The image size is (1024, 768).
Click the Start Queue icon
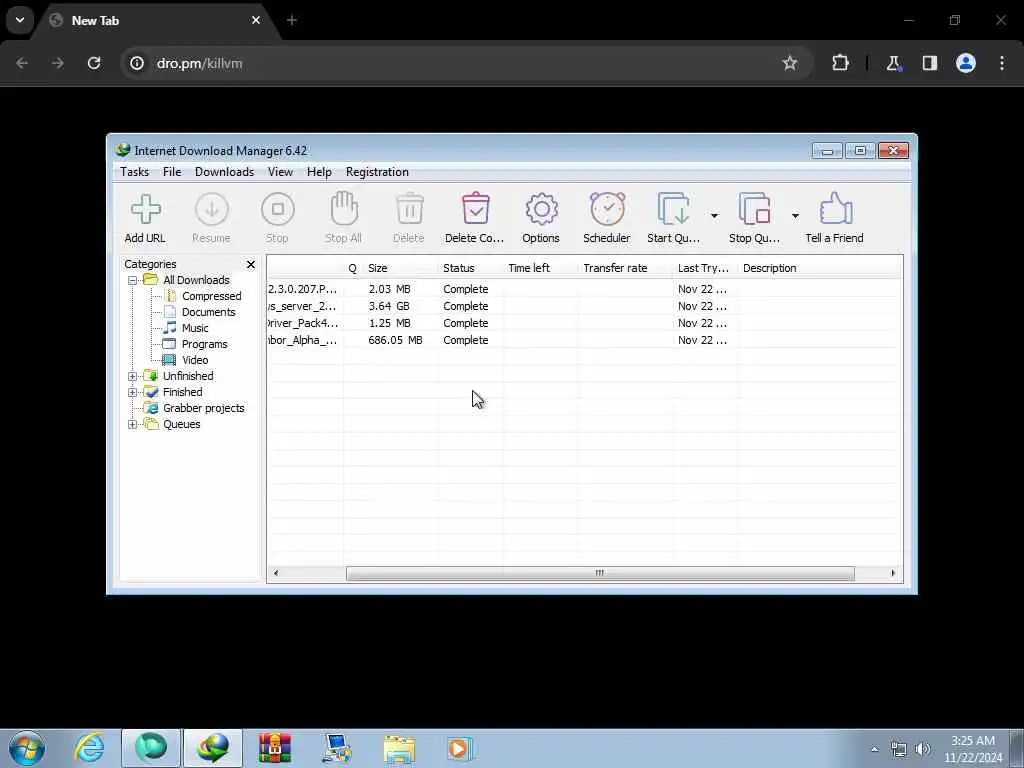coord(673,210)
